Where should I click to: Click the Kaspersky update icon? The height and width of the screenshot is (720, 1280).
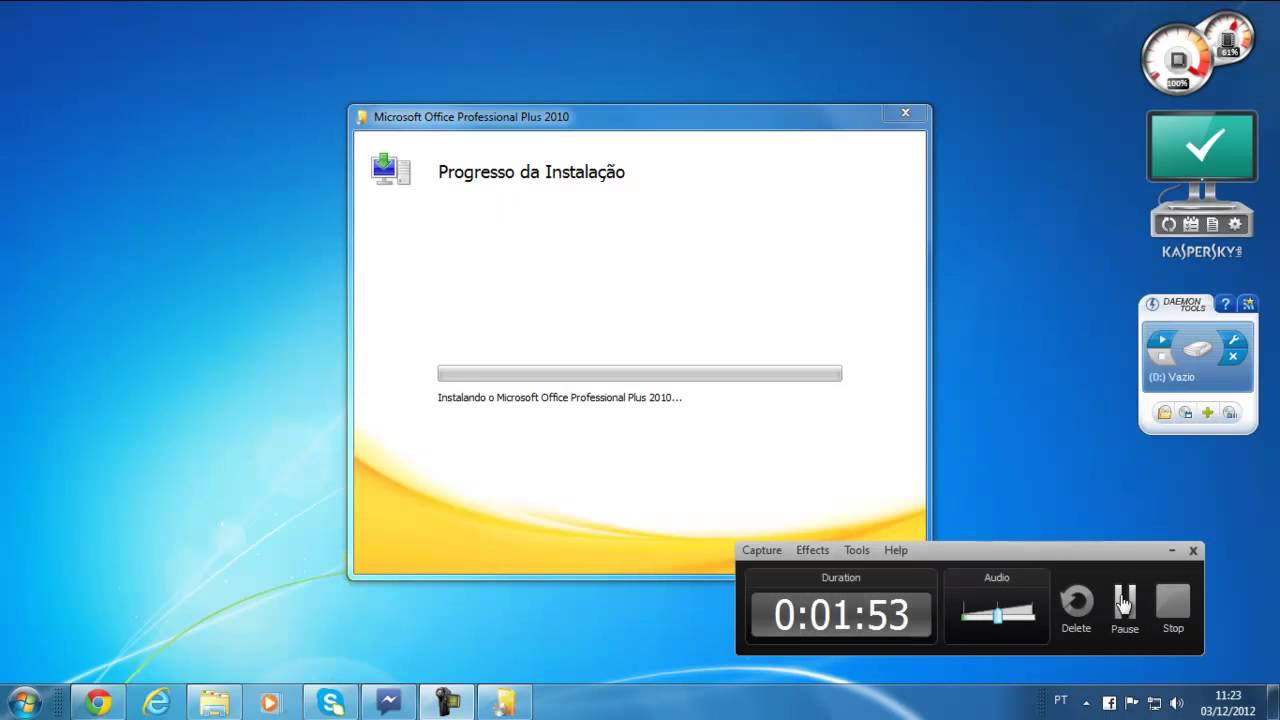[1169, 224]
